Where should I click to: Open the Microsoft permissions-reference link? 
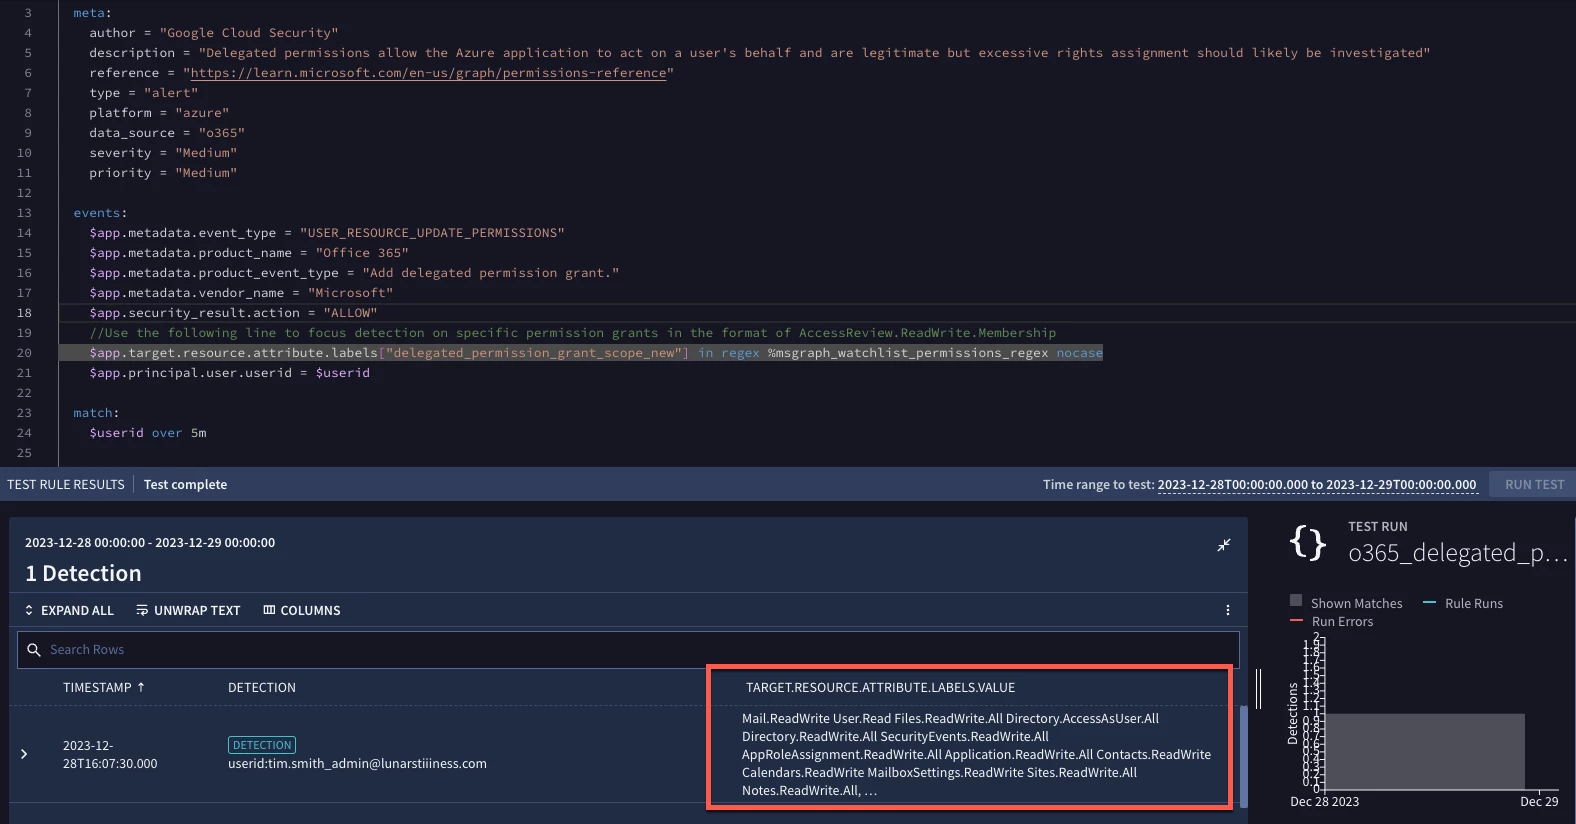pyautogui.click(x=428, y=73)
